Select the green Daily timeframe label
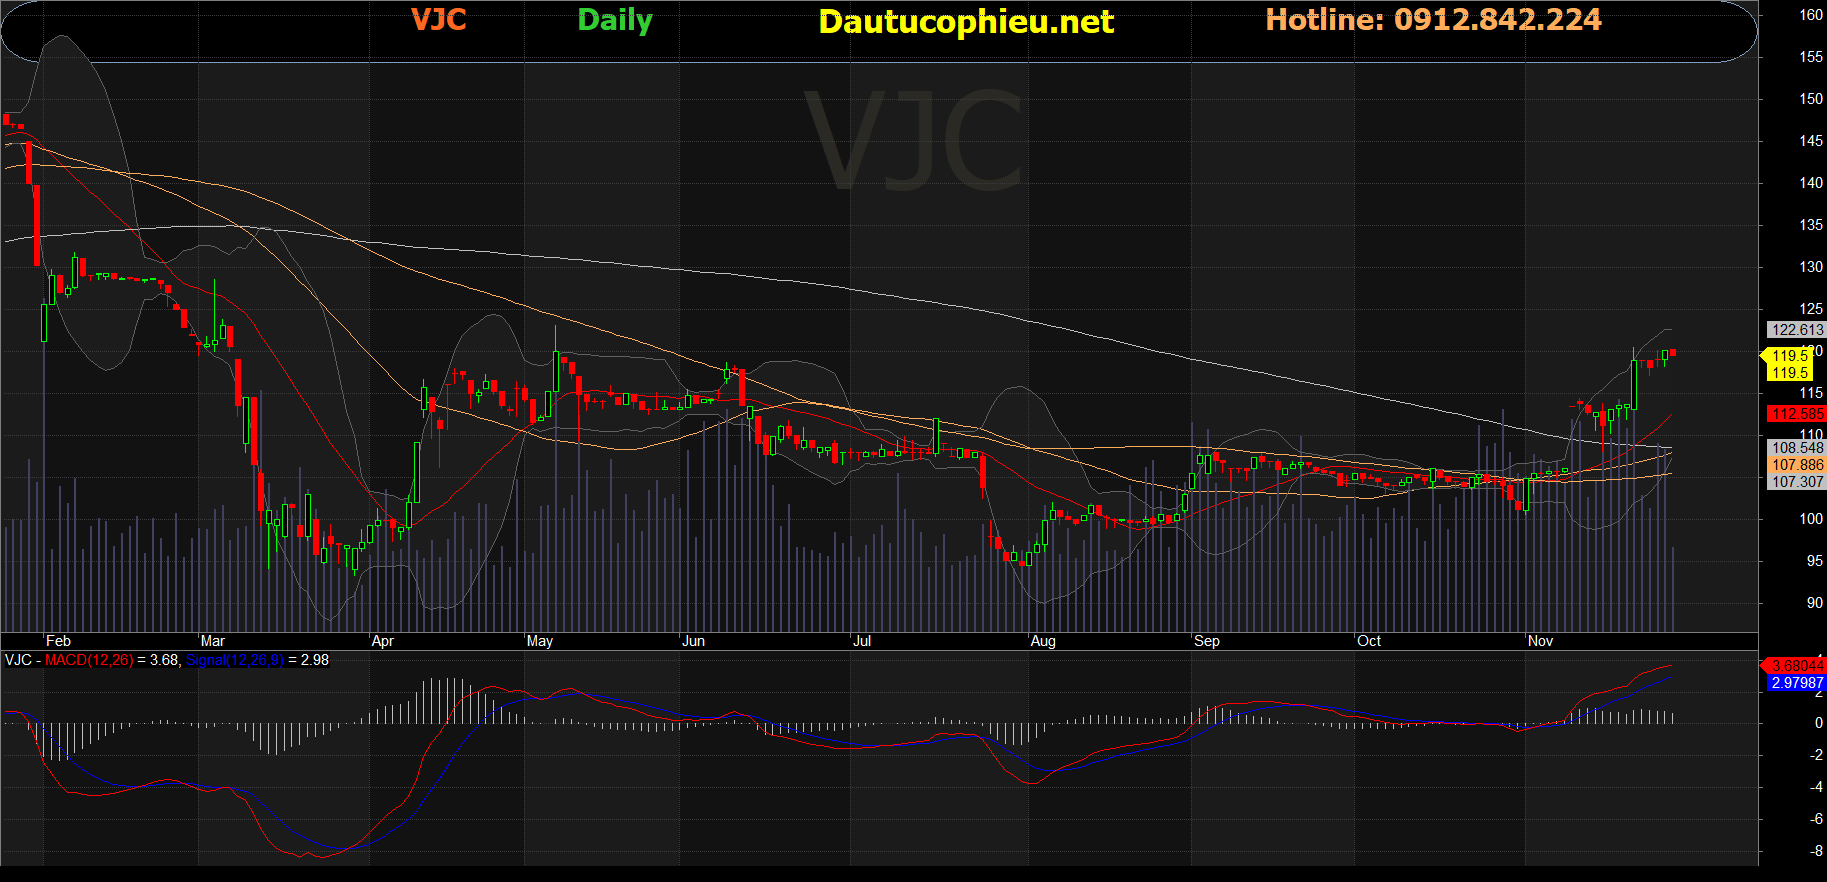The height and width of the screenshot is (882, 1827). click(x=615, y=20)
